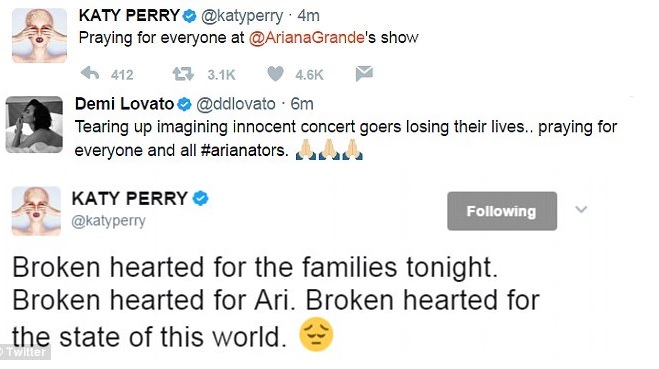659x369 pixels.
Task: Click Demi Lovato's verified badge
Action: tap(184, 104)
